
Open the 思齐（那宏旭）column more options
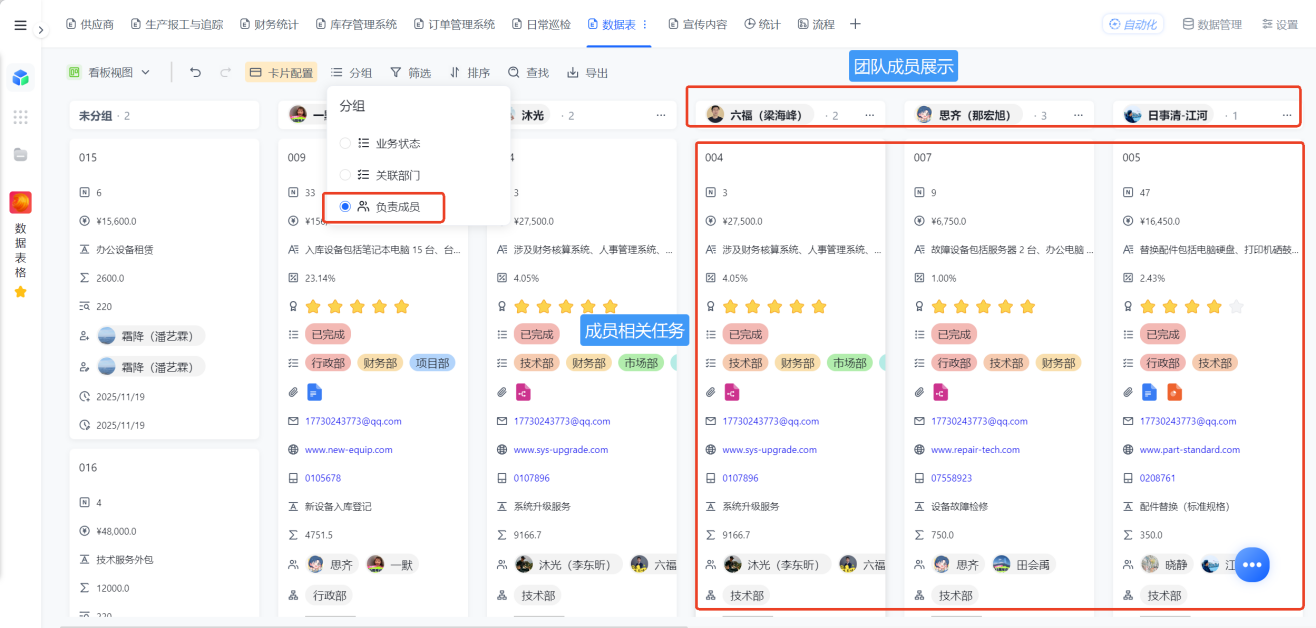[x=1077, y=115]
